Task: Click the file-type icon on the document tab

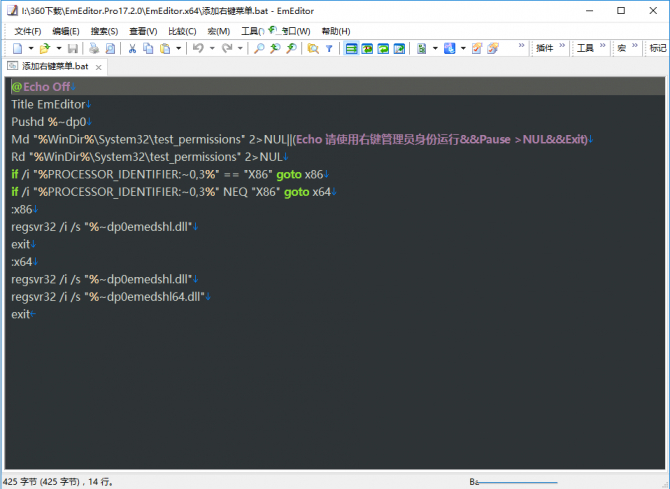Action: pyautogui.click(x=12, y=66)
